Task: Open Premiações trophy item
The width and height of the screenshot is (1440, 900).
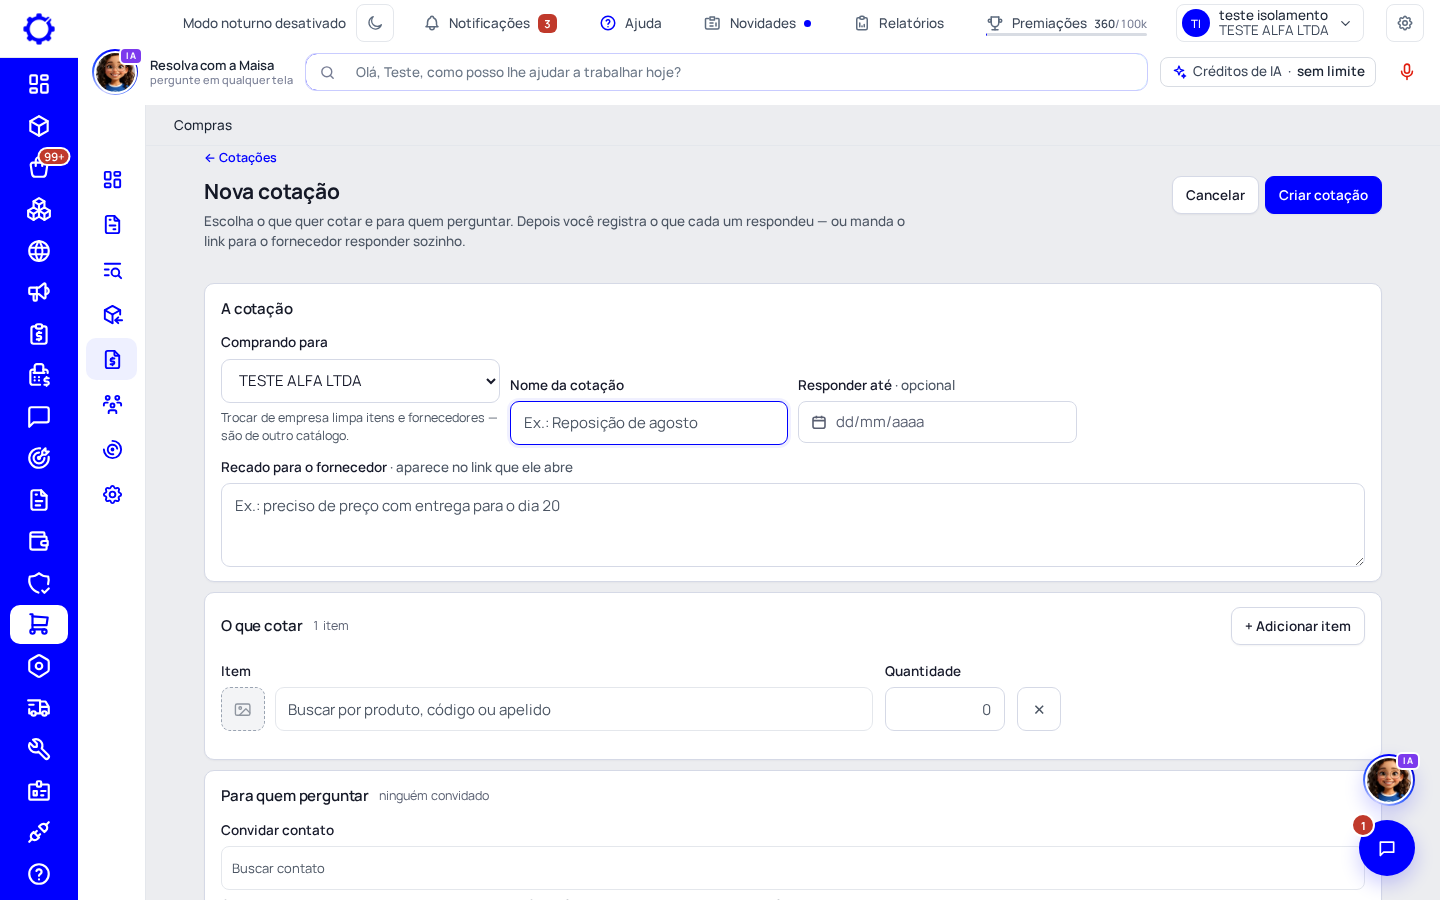Action: [1066, 23]
